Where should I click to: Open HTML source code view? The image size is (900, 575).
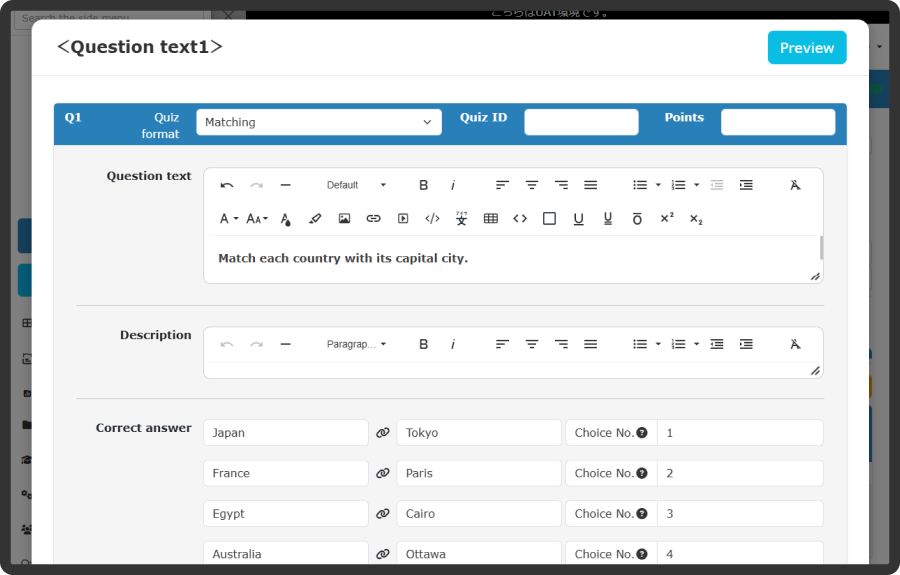(x=432, y=219)
